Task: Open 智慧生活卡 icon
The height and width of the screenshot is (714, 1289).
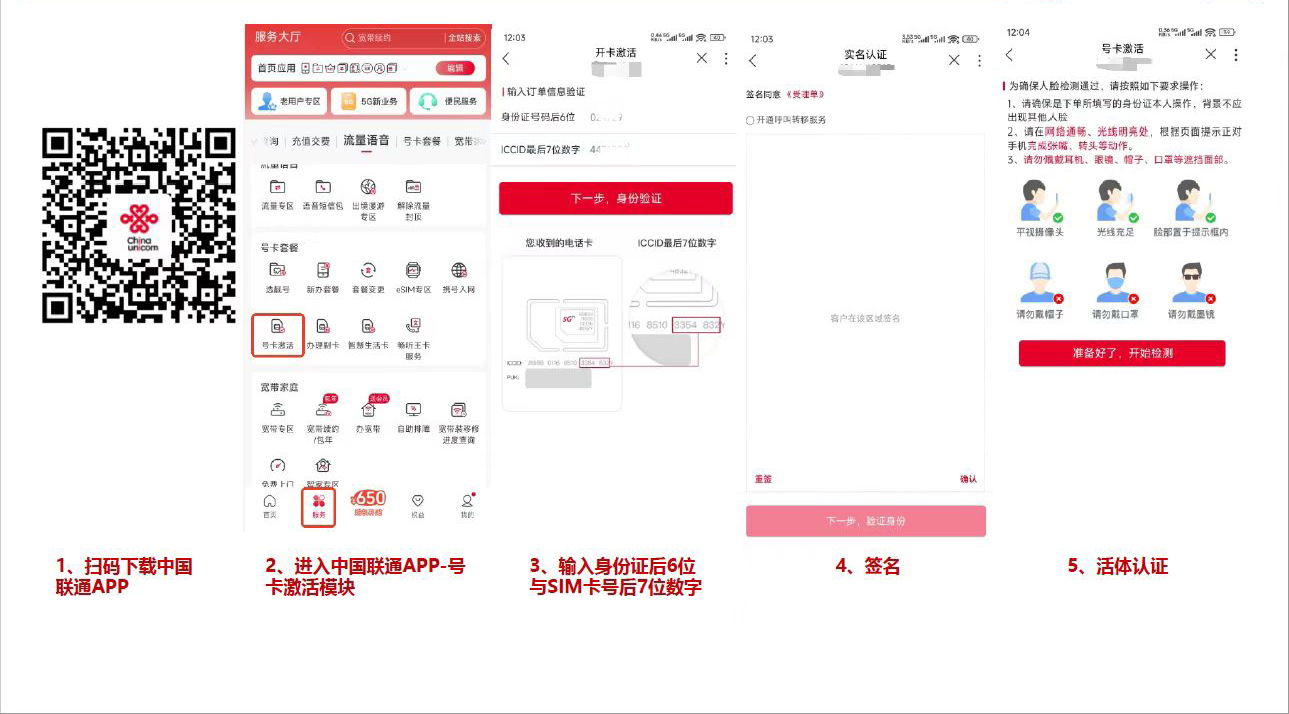Action: pos(368,326)
